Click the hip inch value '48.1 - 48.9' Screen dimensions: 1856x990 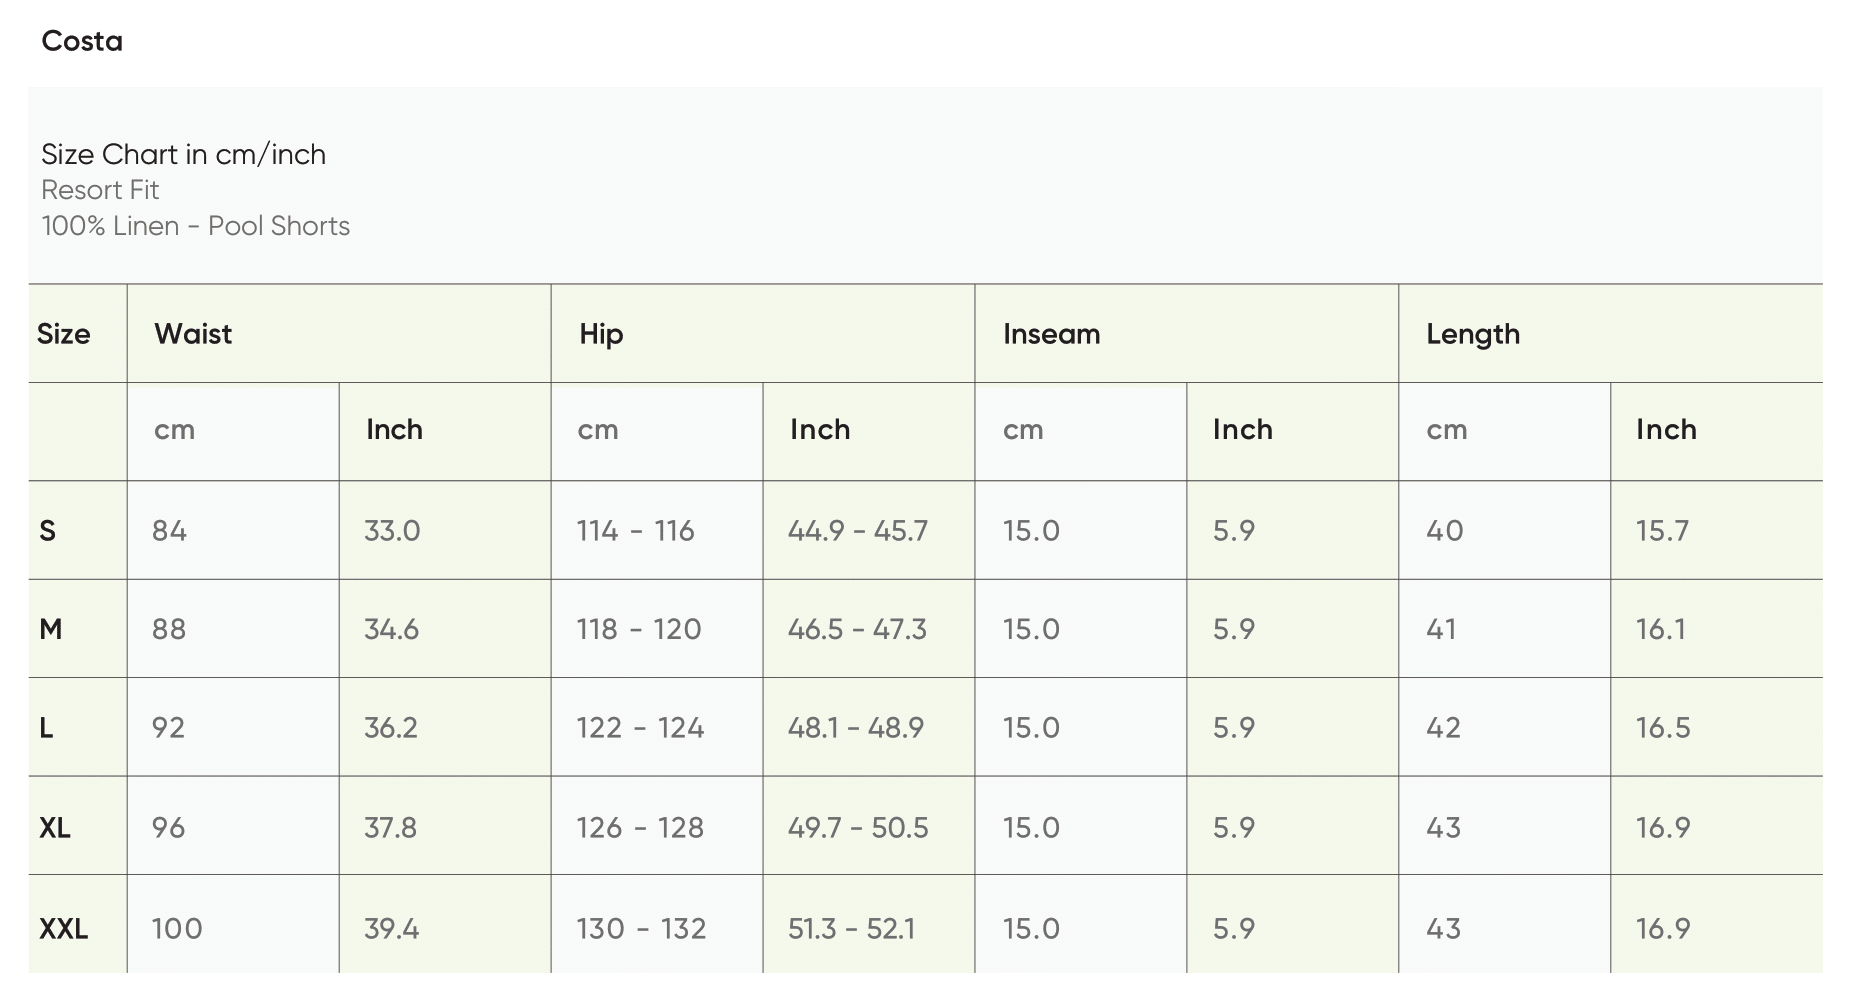pos(855,728)
